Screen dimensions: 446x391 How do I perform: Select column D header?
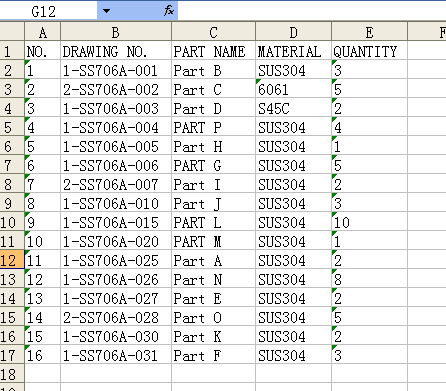pyautogui.click(x=294, y=32)
